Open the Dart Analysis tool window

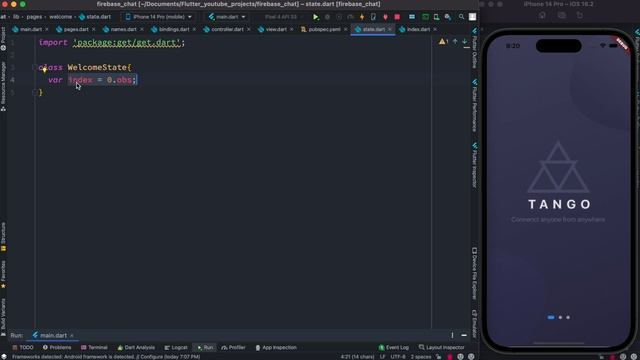(136, 347)
